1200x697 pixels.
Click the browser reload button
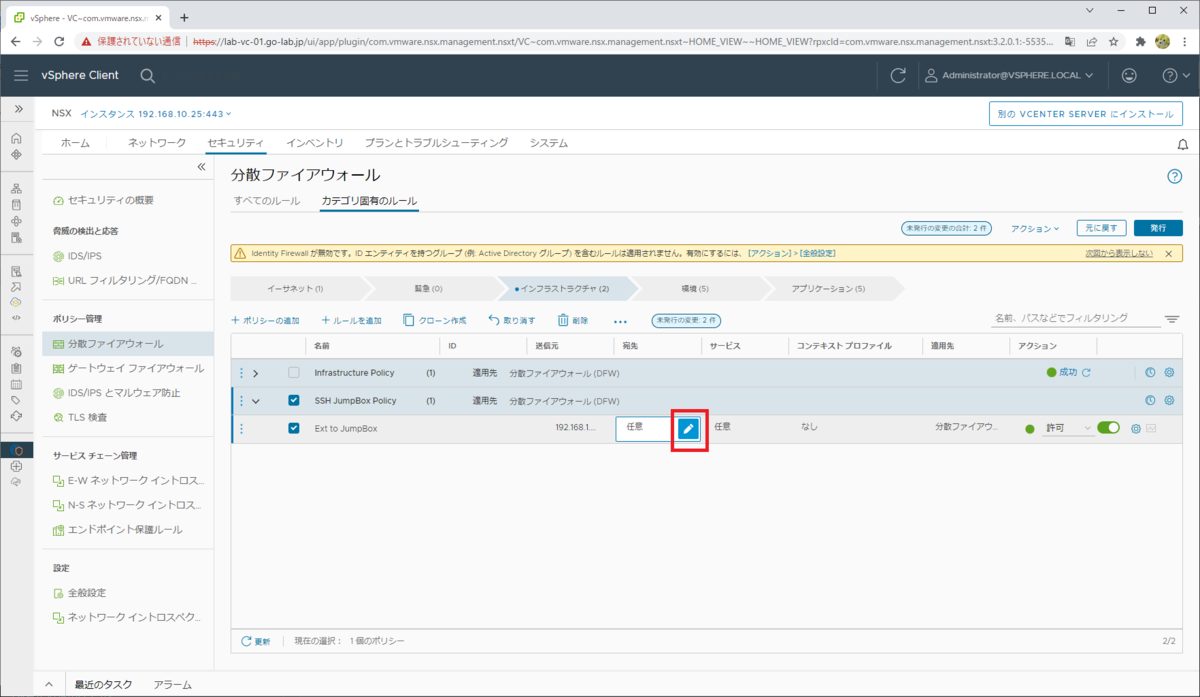coord(59,41)
